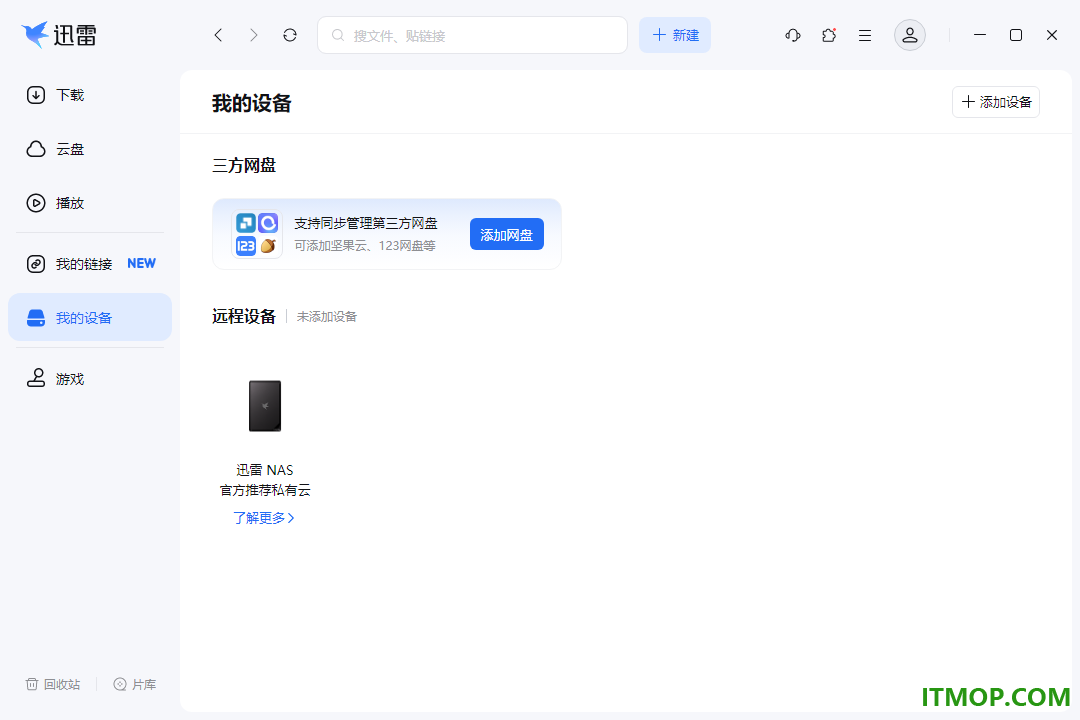Click the 新建 button

click(x=675, y=35)
